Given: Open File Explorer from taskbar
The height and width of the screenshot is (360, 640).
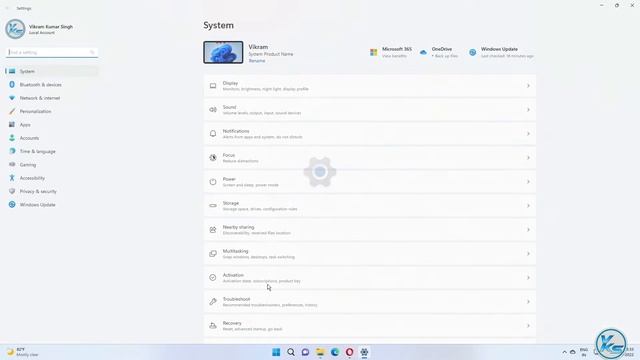Looking at the screenshot, I should click(x=320, y=352).
